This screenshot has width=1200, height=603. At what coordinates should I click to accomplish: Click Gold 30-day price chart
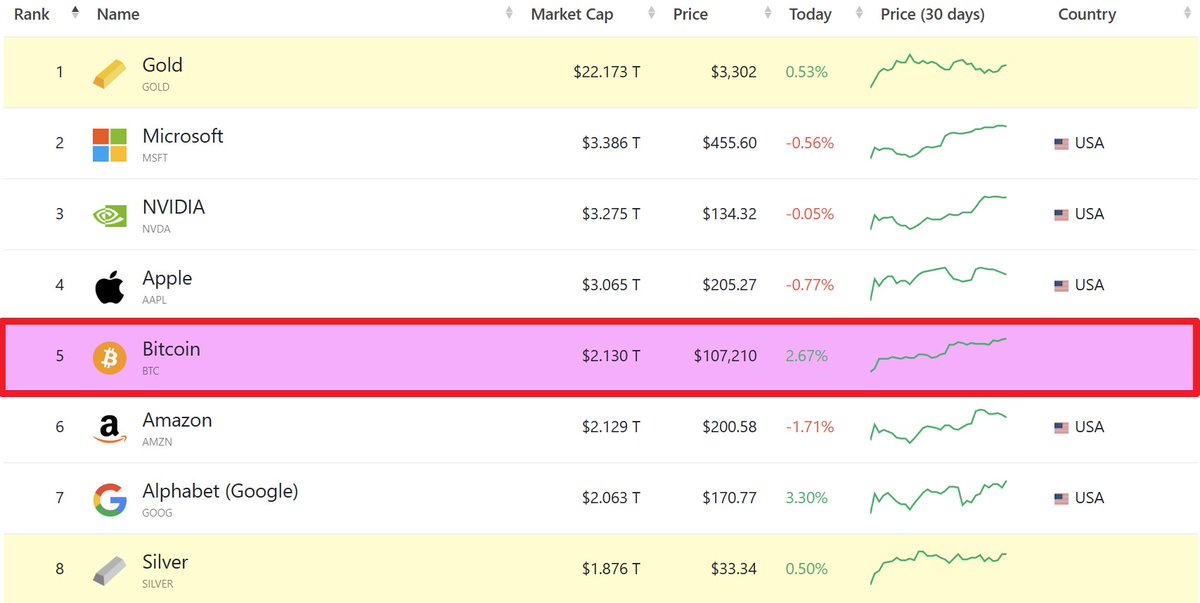938,70
